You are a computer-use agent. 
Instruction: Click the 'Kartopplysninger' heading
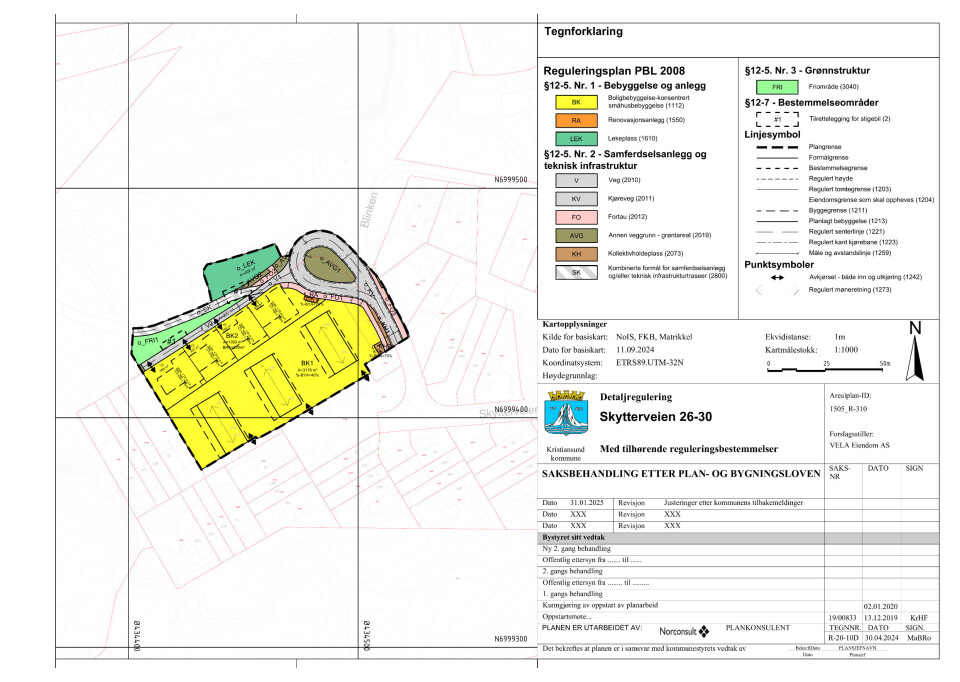click(x=574, y=324)
